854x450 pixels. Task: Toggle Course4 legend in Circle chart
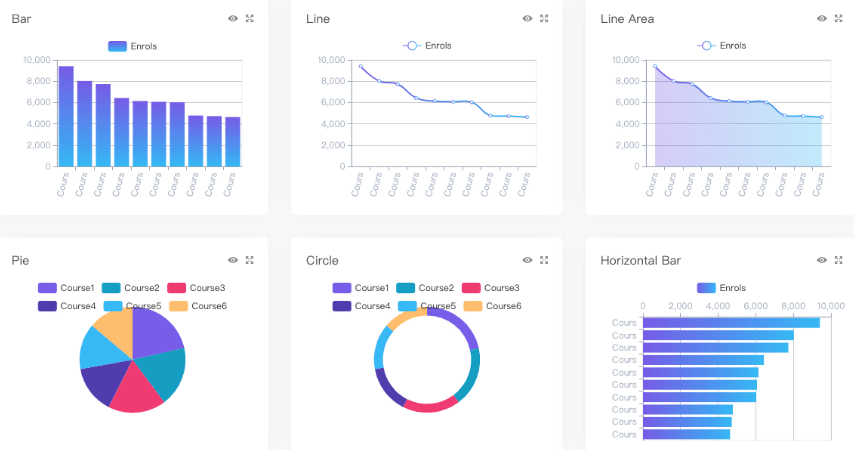[x=361, y=306]
